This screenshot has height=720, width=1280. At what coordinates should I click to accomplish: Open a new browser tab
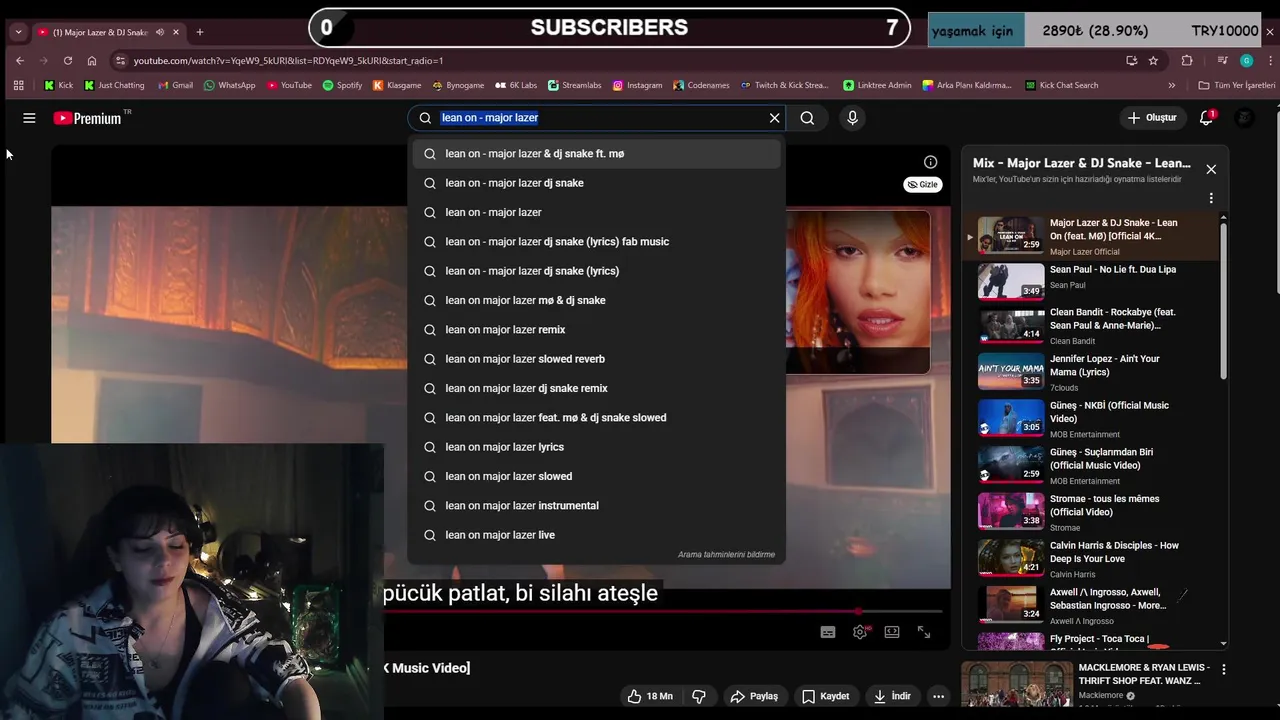pyautogui.click(x=199, y=32)
